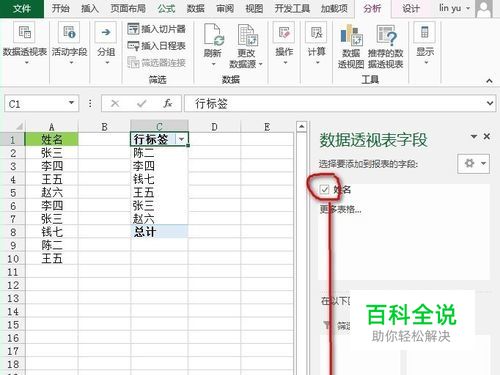Image resolution: width=500 pixels, height=375 pixels.
Task: Open the 更多表格... link
Action: 340,209
